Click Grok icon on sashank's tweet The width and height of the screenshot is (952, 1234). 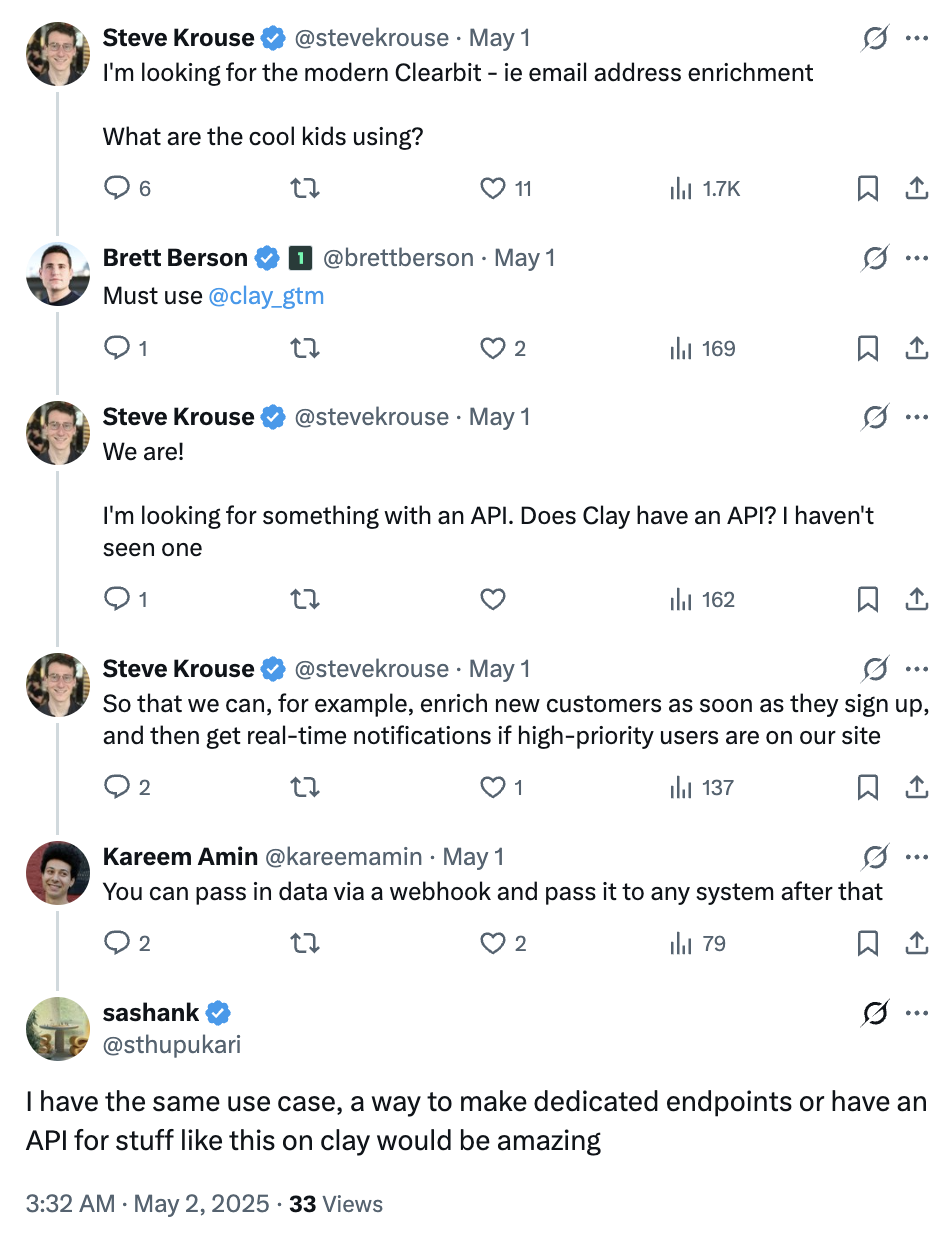click(x=874, y=1014)
